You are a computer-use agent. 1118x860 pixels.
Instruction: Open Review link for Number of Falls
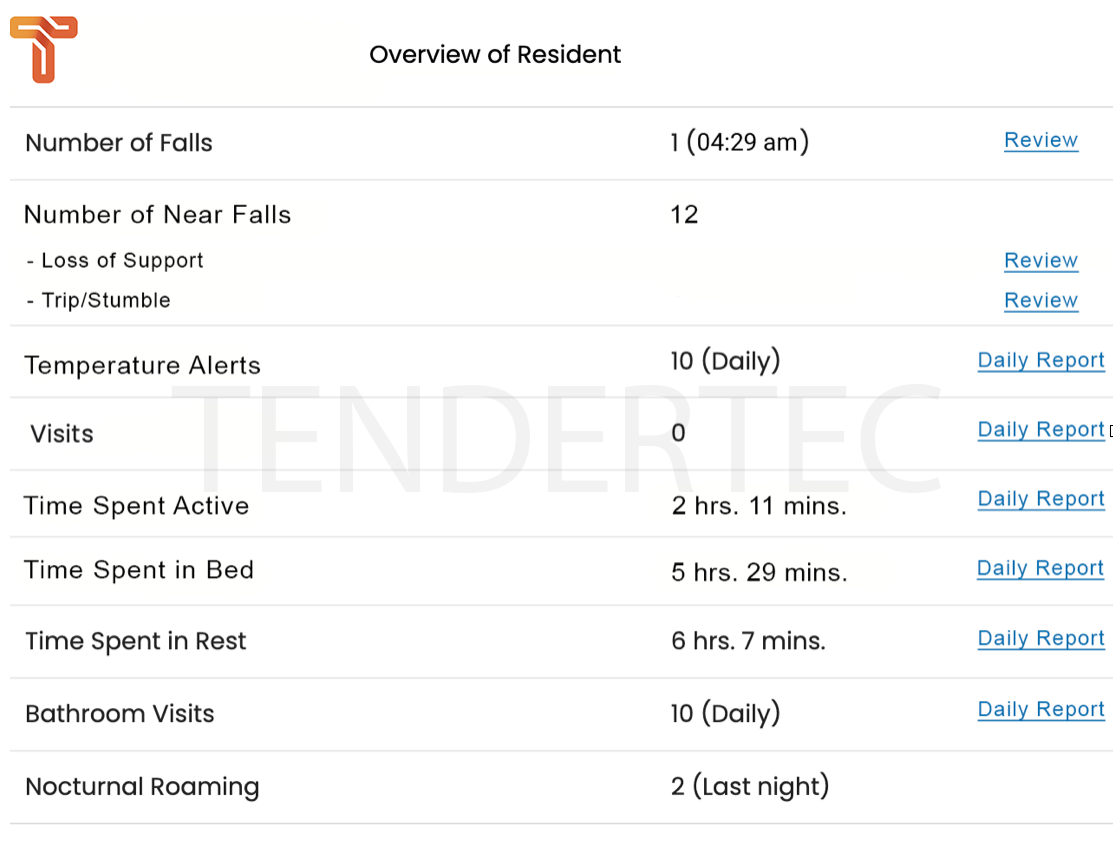point(1041,140)
